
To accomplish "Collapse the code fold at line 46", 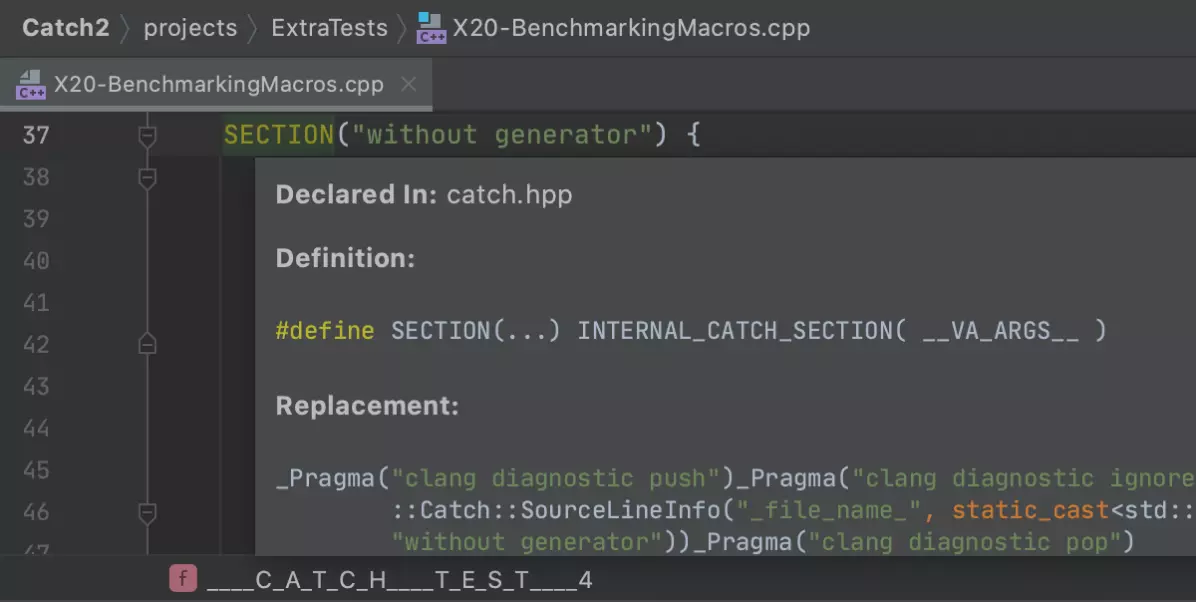I will [147, 512].
